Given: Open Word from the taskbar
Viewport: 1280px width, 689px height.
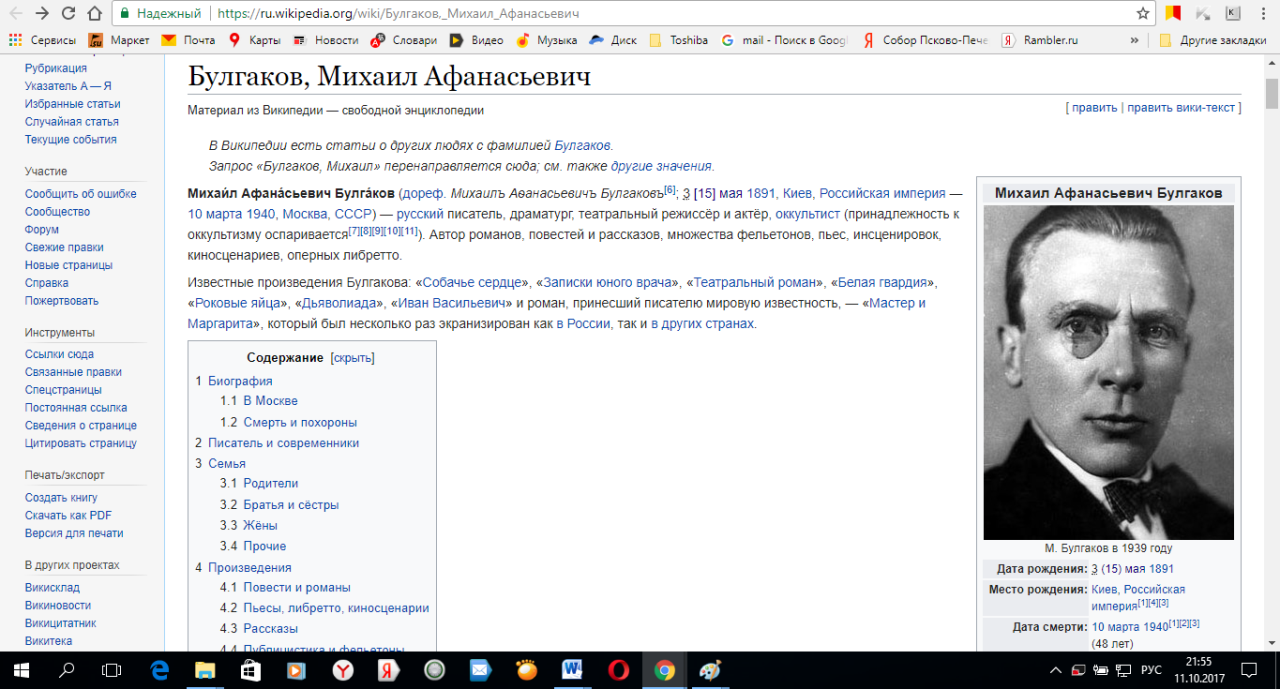Looking at the screenshot, I should [x=573, y=670].
